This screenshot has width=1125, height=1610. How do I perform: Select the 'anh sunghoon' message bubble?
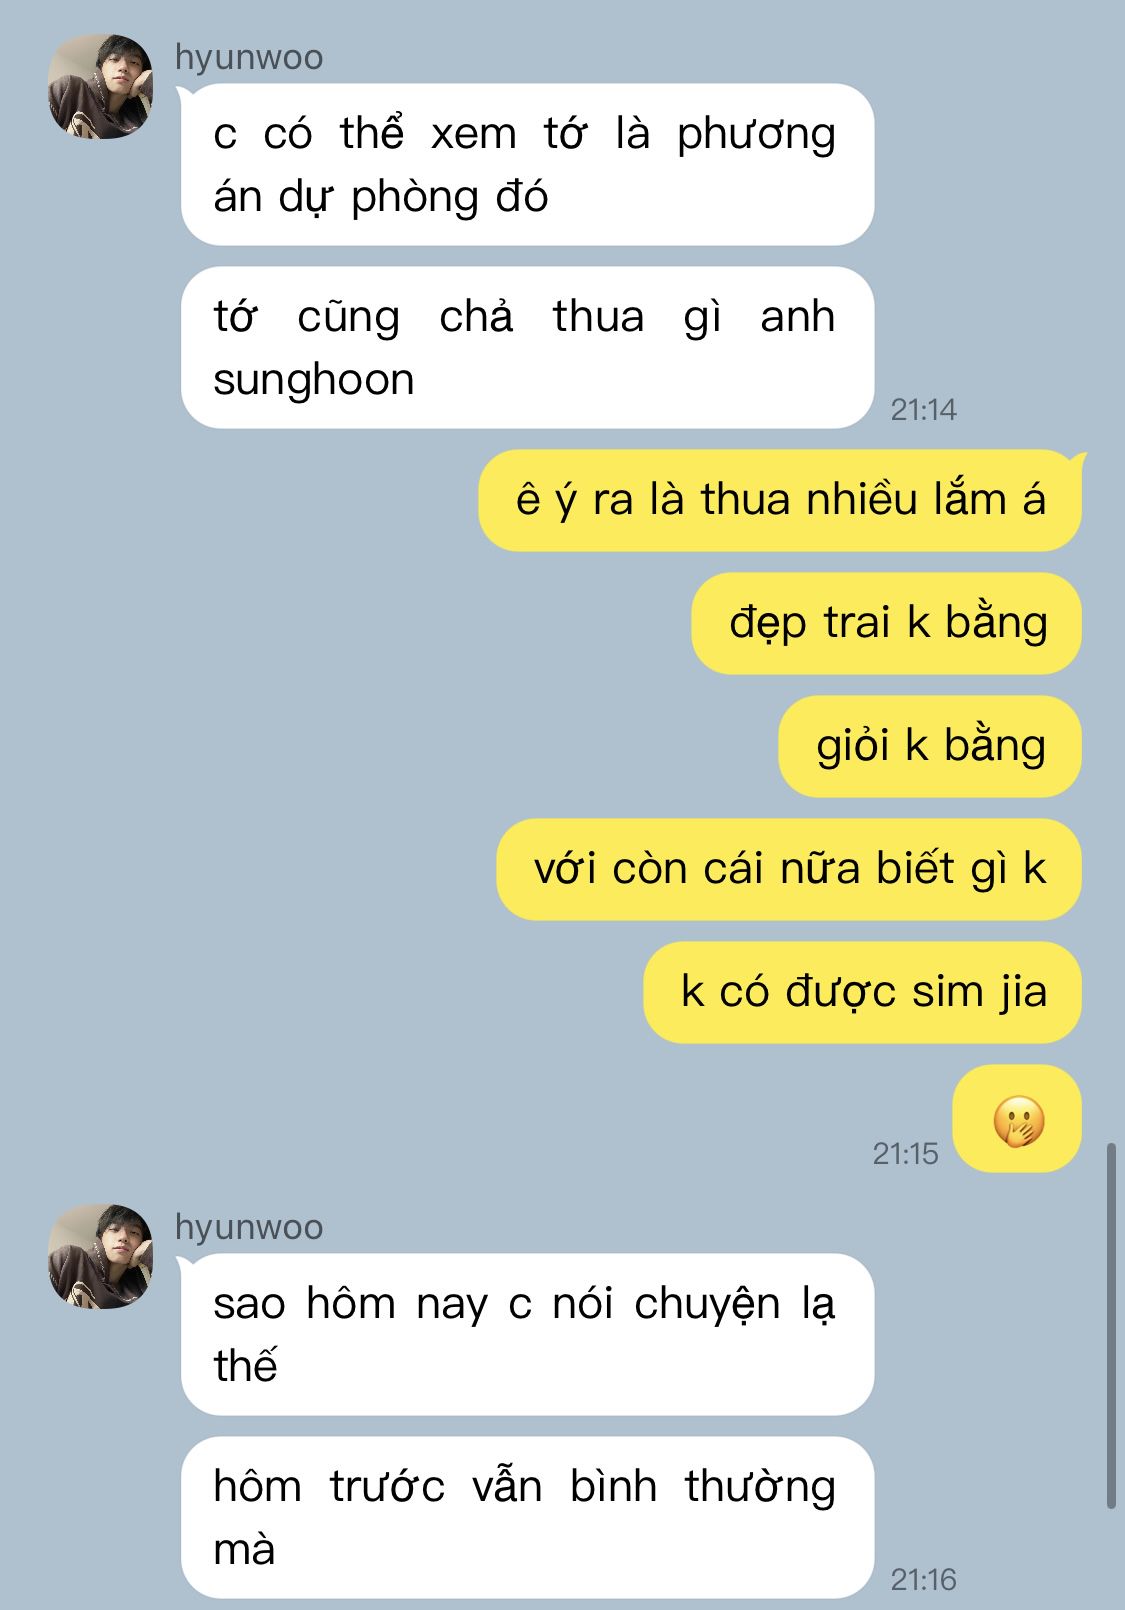click(527, 348)
